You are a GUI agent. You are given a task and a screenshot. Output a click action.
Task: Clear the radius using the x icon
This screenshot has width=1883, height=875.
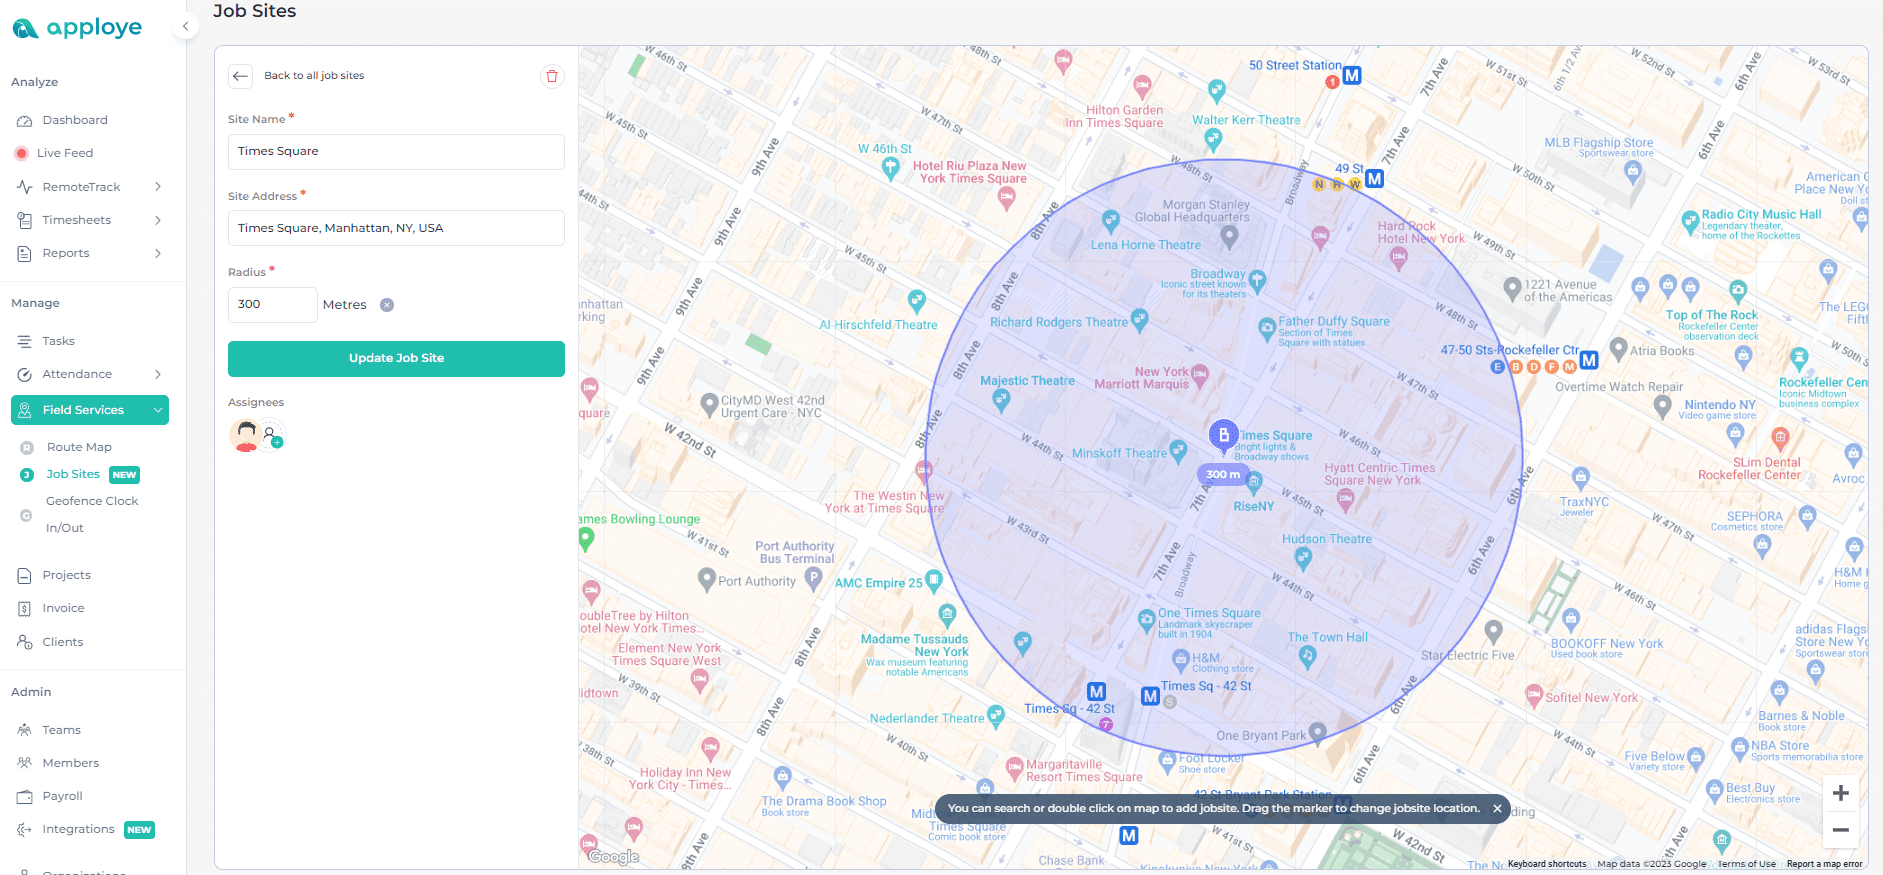click(x=387, y=305)
